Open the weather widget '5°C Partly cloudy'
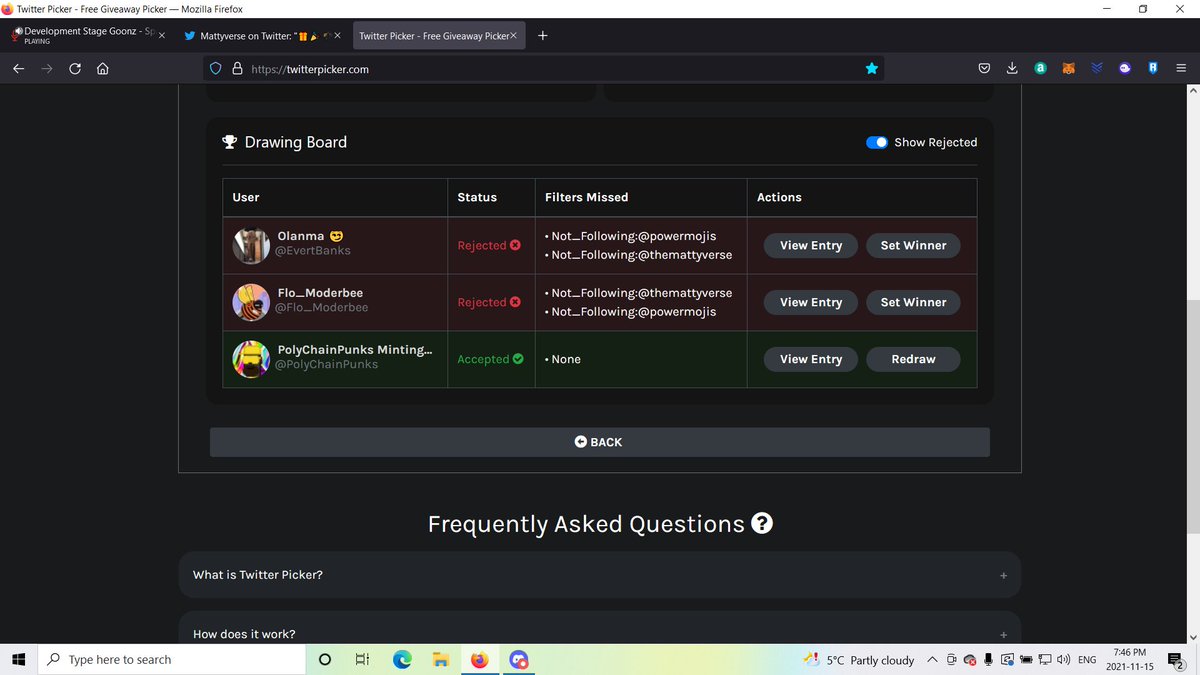Image resolution: width=1200 pixels, height=675 pixels. (x=859, y=660)
